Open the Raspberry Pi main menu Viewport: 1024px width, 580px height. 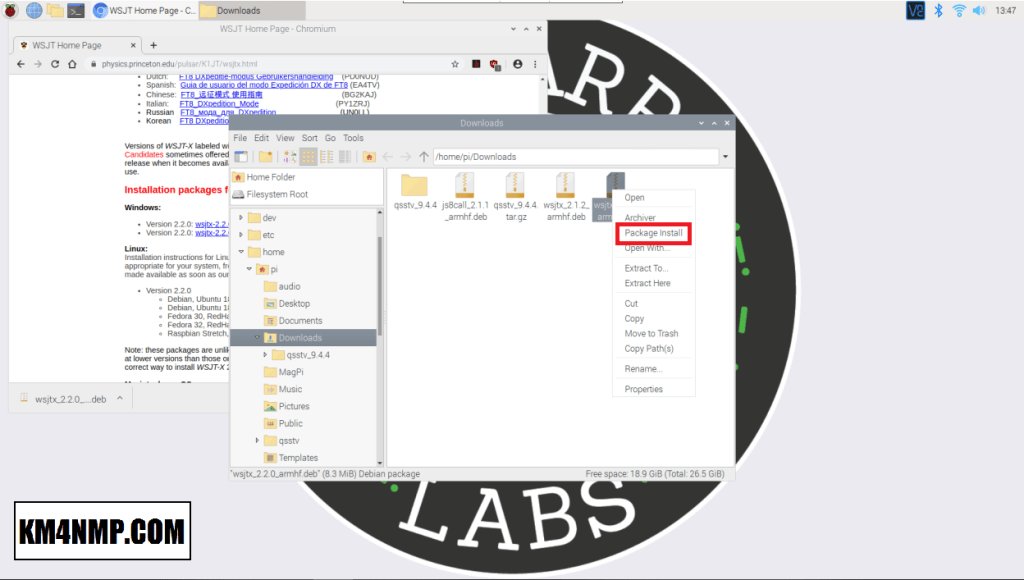click(x=11, y=10)
